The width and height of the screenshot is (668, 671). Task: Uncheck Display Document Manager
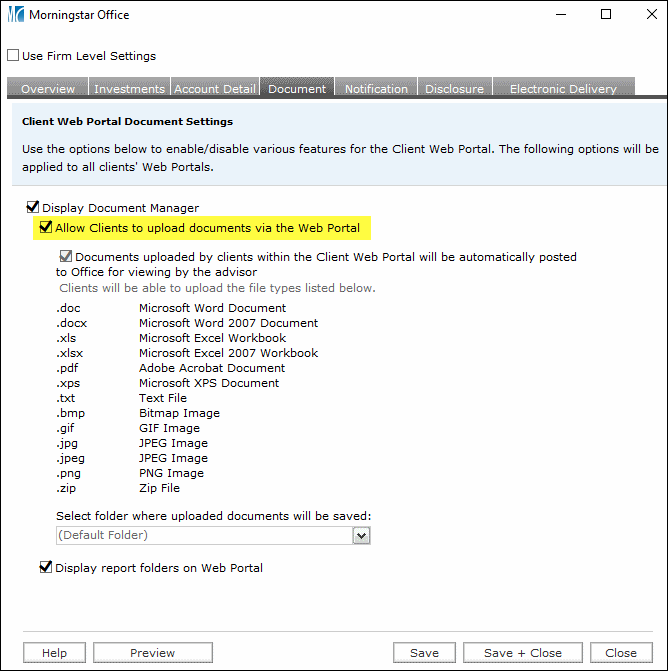tap(33, 208)
